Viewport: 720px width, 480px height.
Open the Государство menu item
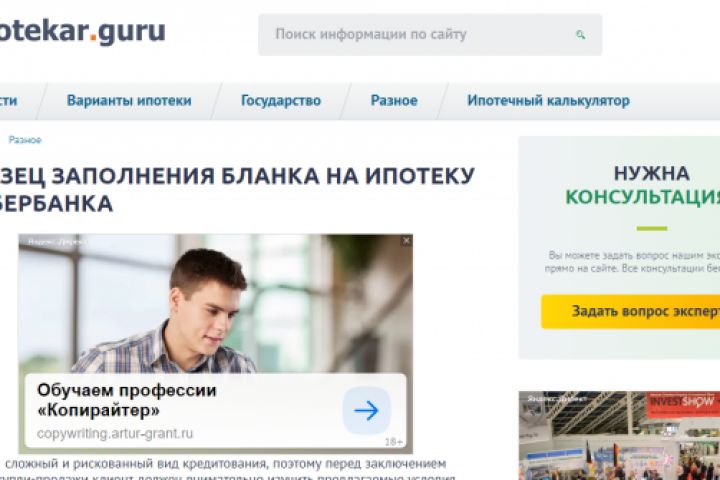281,101
